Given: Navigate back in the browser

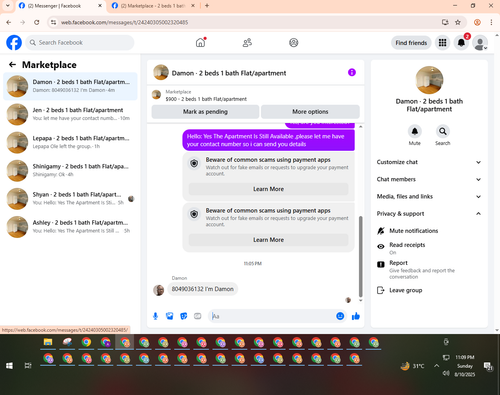Looking at the screenshot, I should click(9, 22).
